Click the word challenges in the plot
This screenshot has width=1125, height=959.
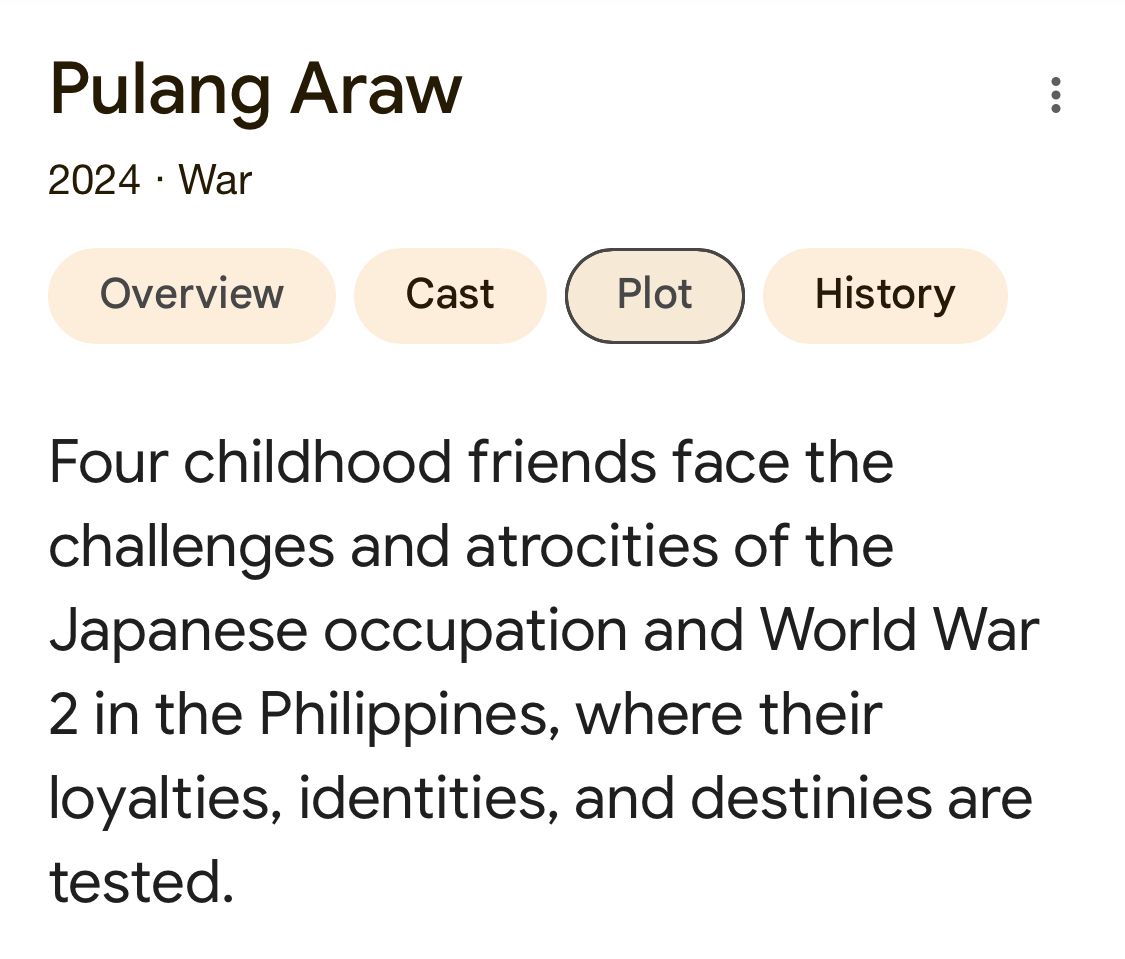(192, 548)
